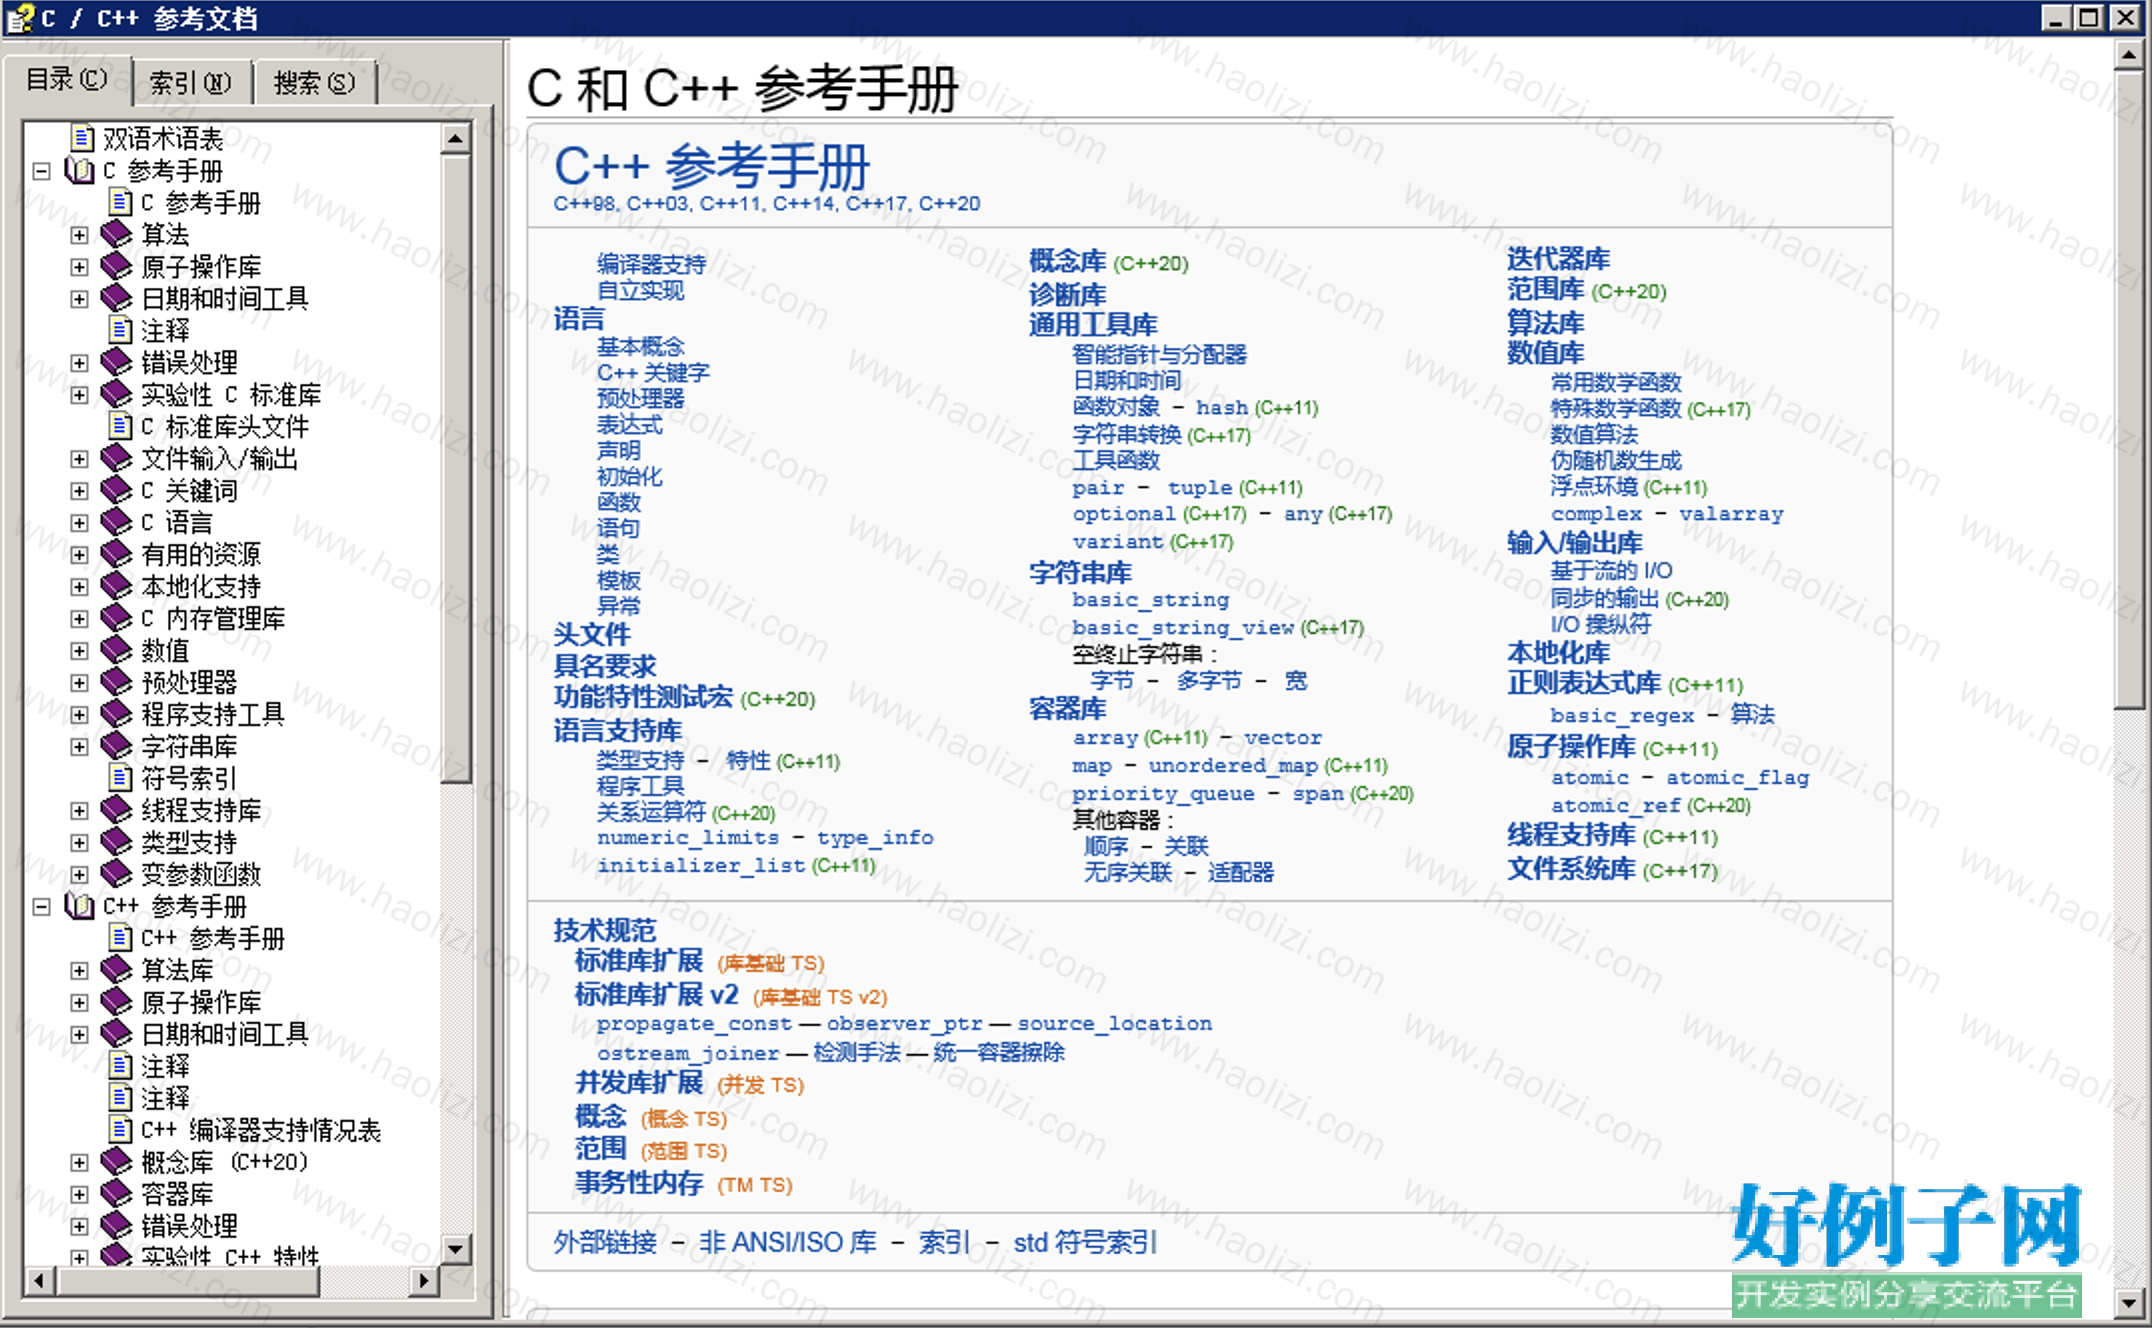Open the 编译器支持 link
Screen dimensions: 2152x1328
[x=651, y=264]
